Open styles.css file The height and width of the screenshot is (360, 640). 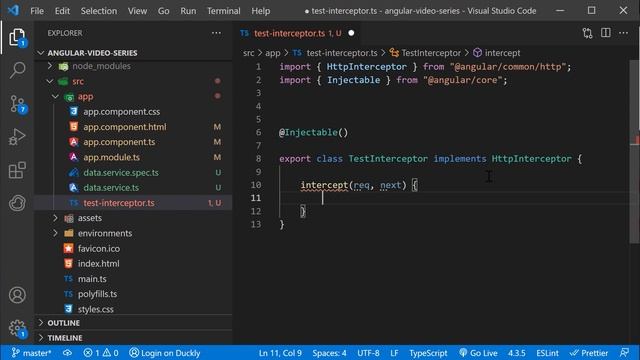coord(96,309)
